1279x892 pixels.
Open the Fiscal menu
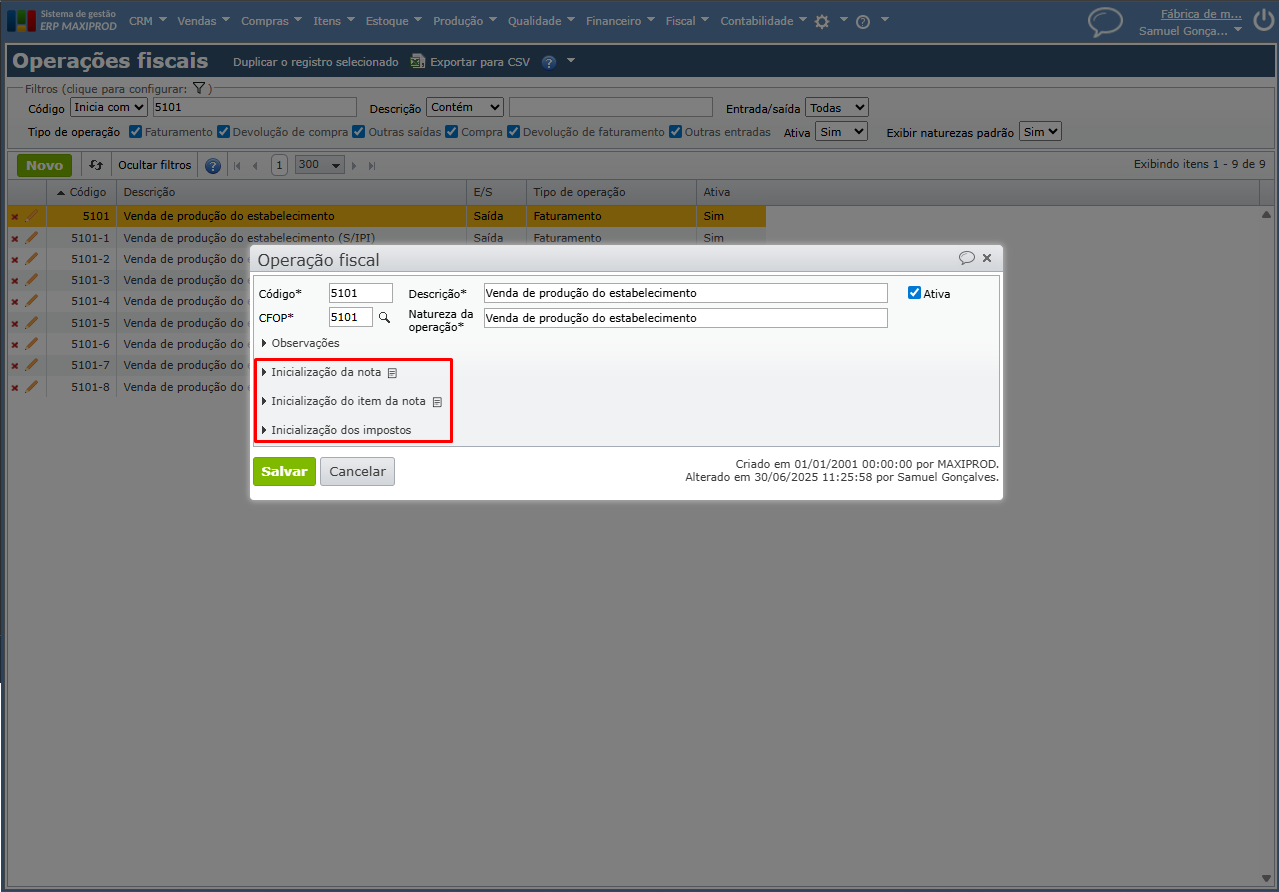687,21
